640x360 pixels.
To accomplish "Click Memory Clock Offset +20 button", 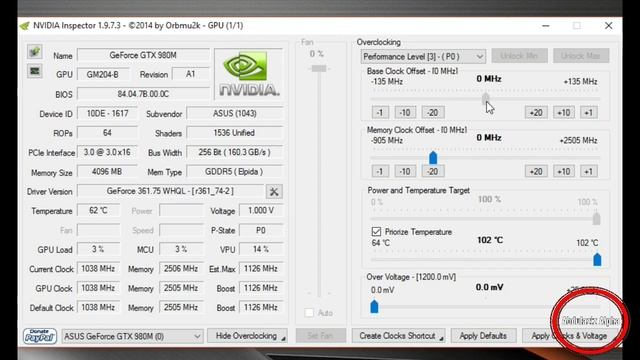I will click(x=536, y=171).
